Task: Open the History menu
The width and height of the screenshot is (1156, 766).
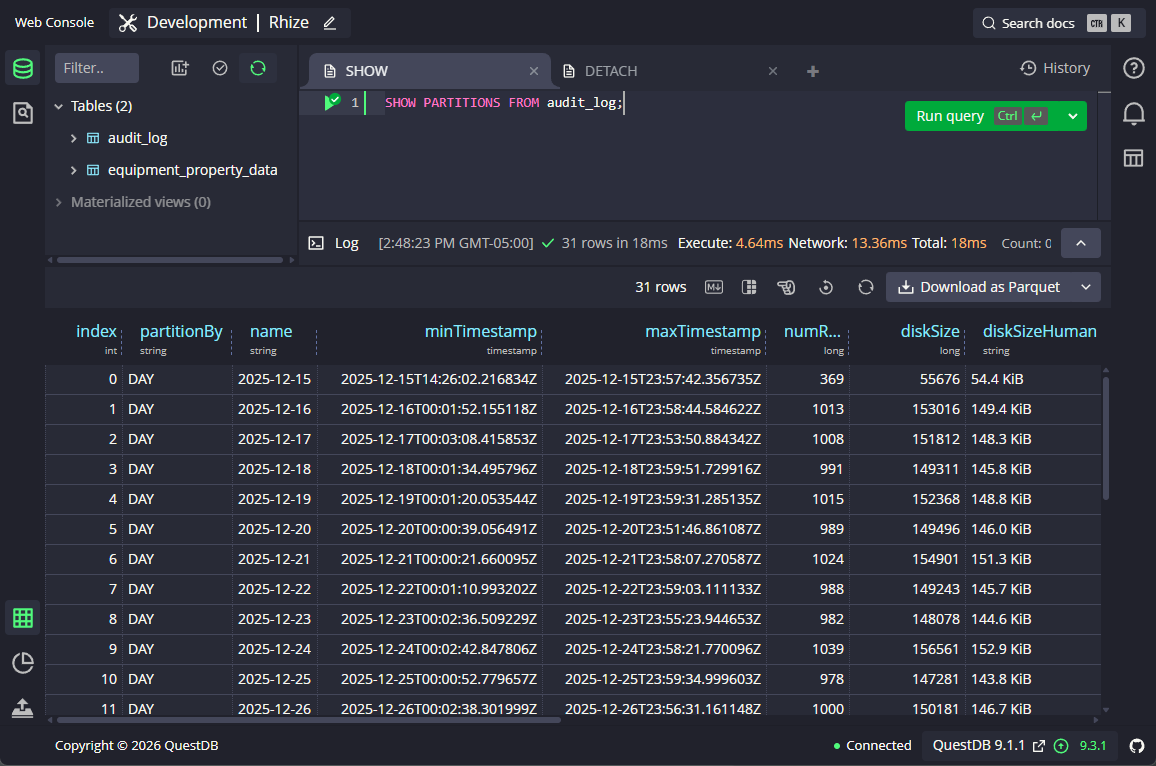Action: click(x=1056, y=67)
